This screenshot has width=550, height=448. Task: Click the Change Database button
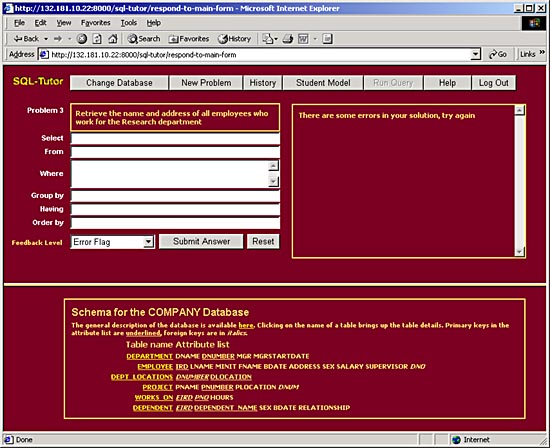click(119, 83)
